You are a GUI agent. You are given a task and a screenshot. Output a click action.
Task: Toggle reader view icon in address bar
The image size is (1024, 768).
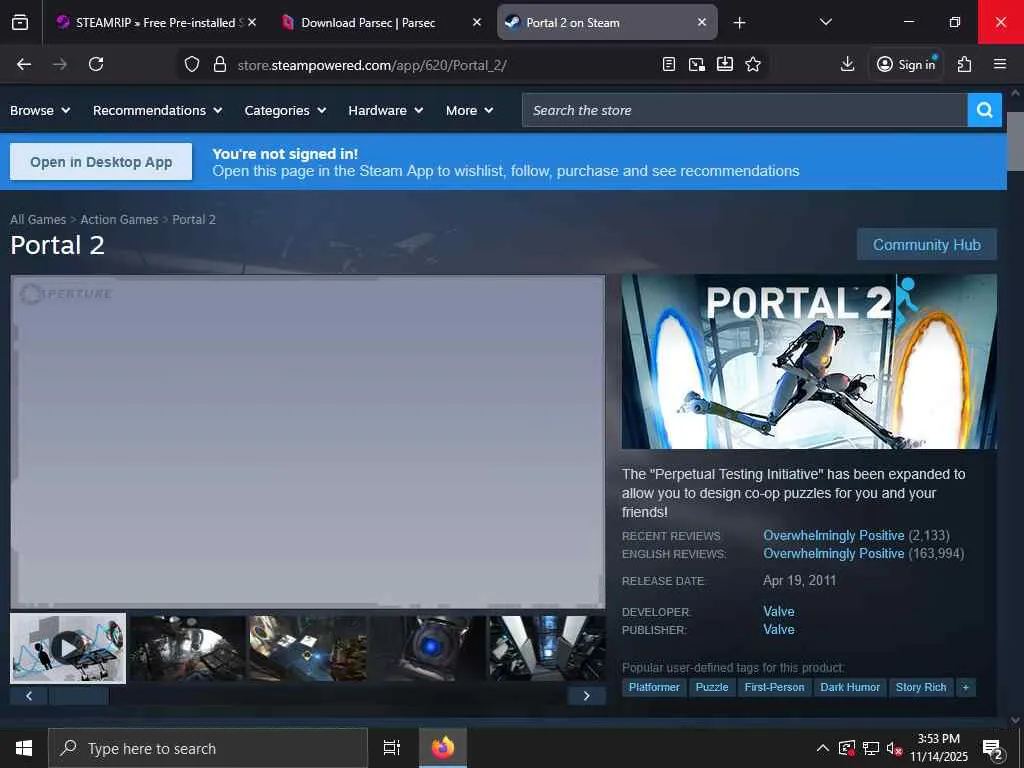tap(669, 64)
